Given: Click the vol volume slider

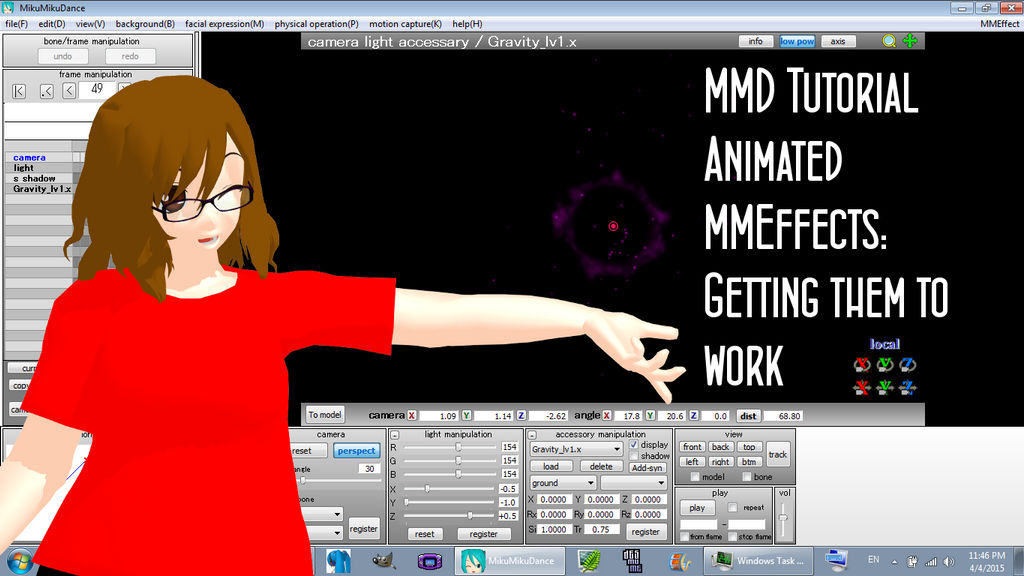Looking at the screenshot, I should pyautogui.click(x=784, y=519).
